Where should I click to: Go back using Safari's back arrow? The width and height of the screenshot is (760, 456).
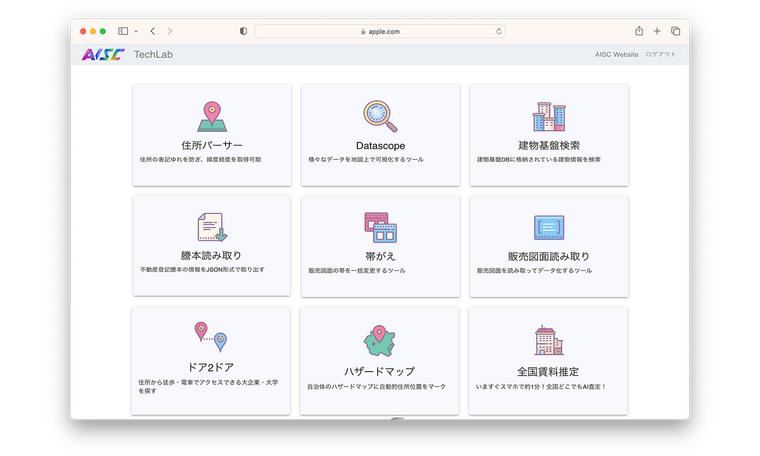click(x=152, y=32)
